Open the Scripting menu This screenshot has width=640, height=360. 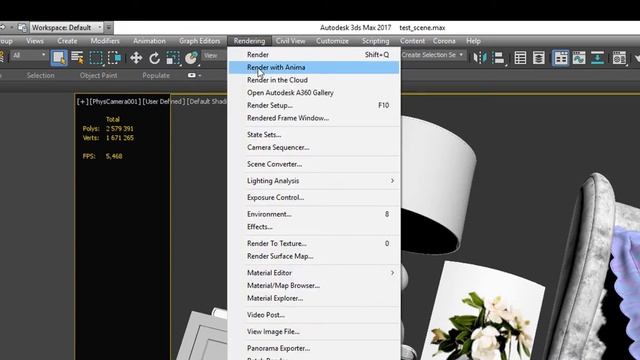376,41
